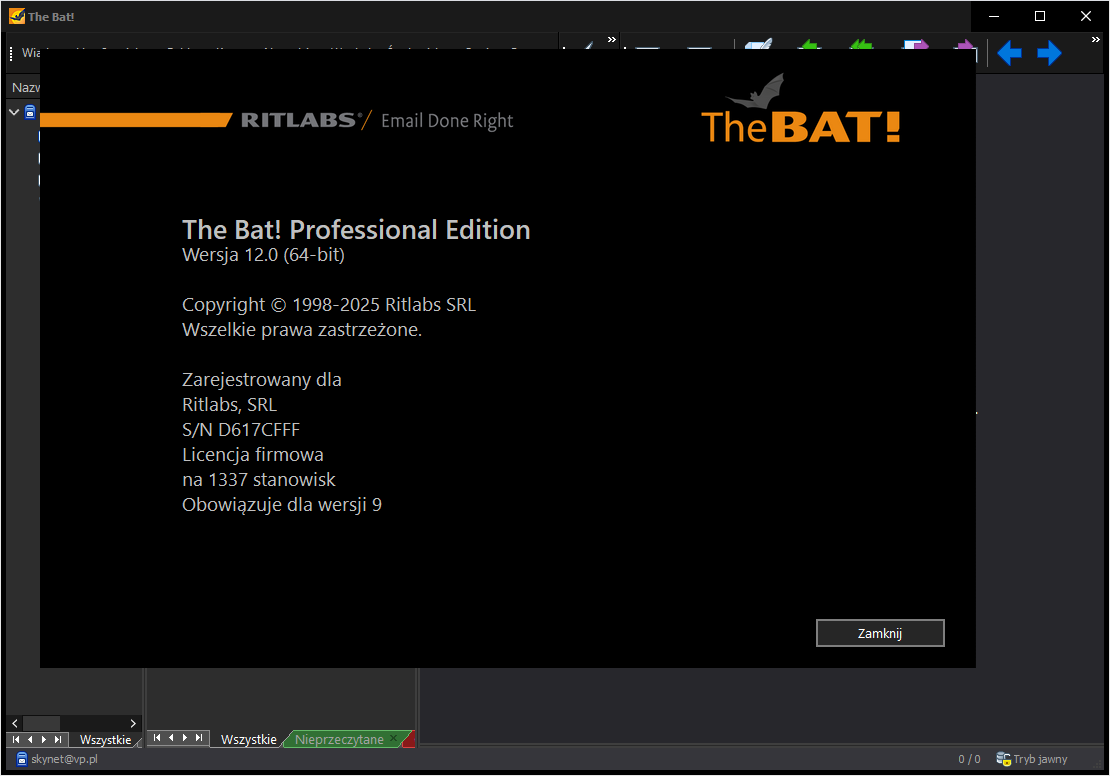Screen dimensions: 1110x776
Task: Click the folder pane scrollbar left arrow
Action: coord(15,724)
